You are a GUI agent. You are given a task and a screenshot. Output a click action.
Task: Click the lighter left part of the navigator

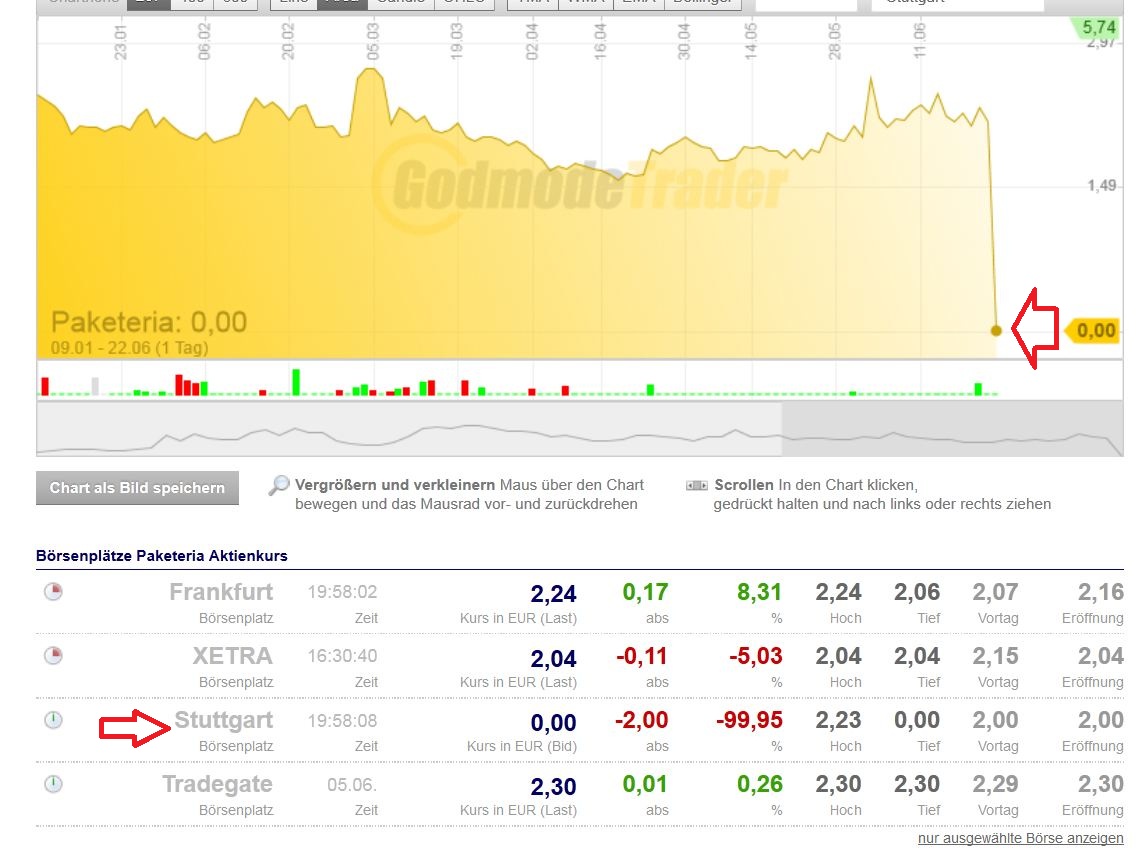(x=409, y=429)
